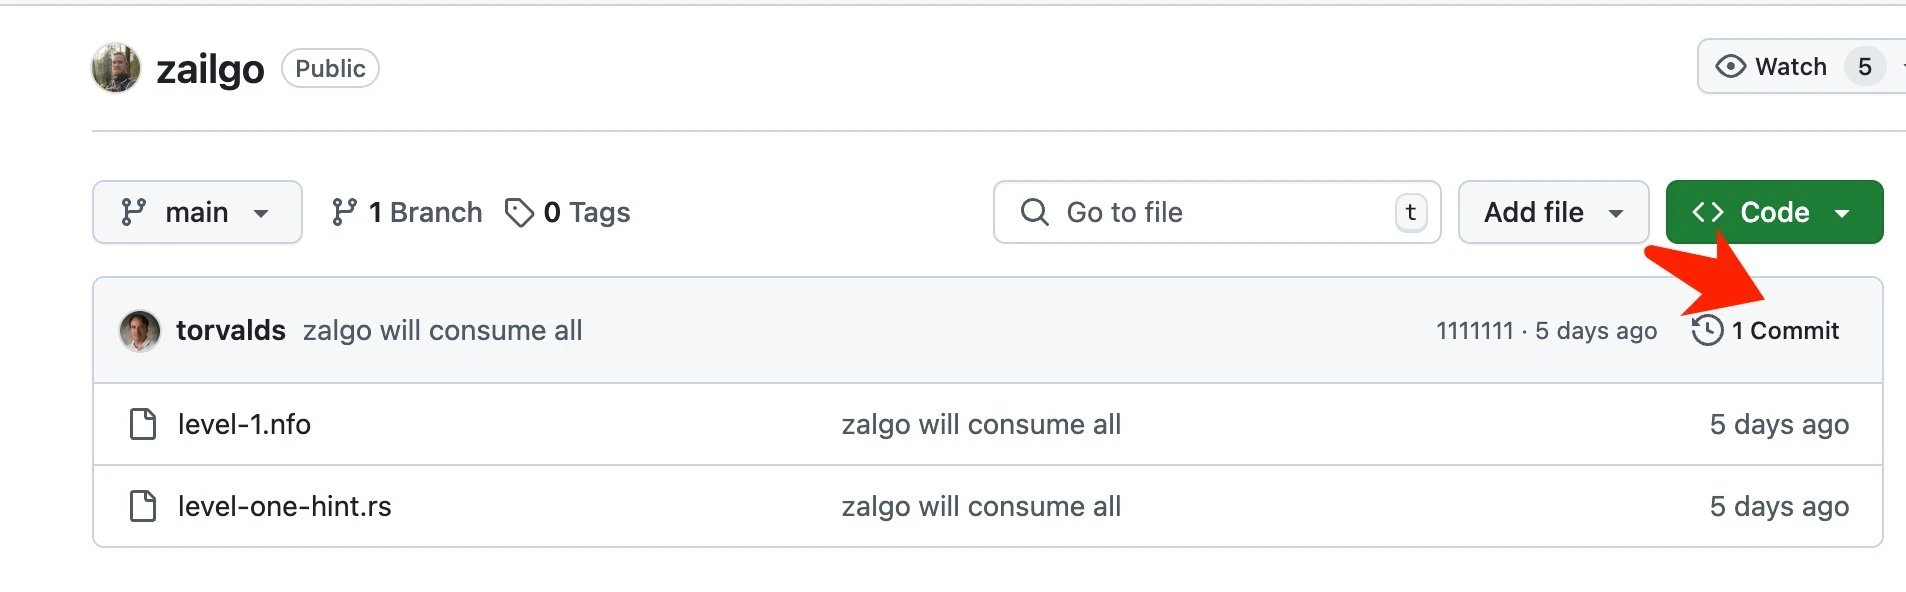Open the level-one-hint.rs file

click(x=284, y=506)
